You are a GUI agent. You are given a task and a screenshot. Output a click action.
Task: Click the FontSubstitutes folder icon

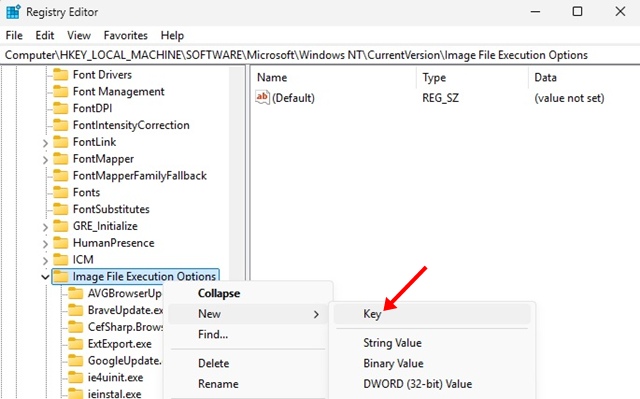(x=61, y=209)
